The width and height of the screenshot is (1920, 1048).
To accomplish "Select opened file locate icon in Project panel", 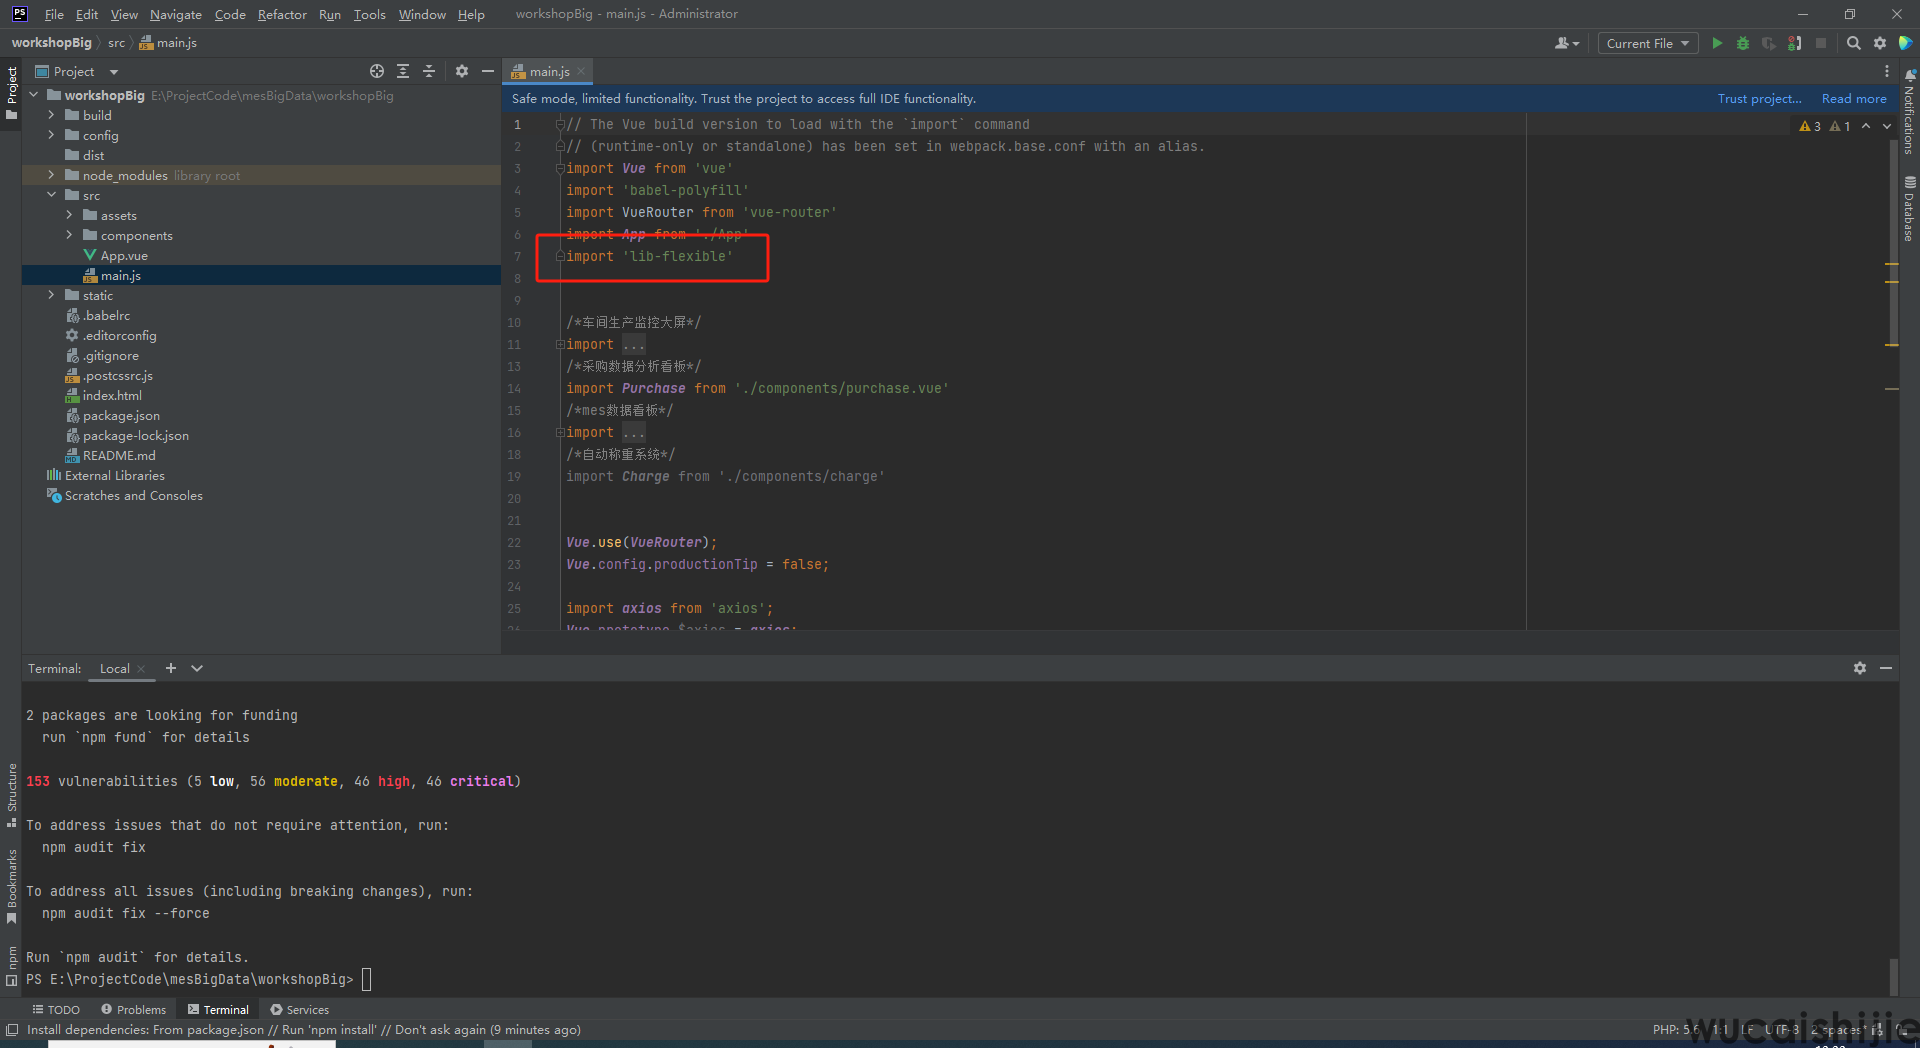I will (x=377, y=71).
